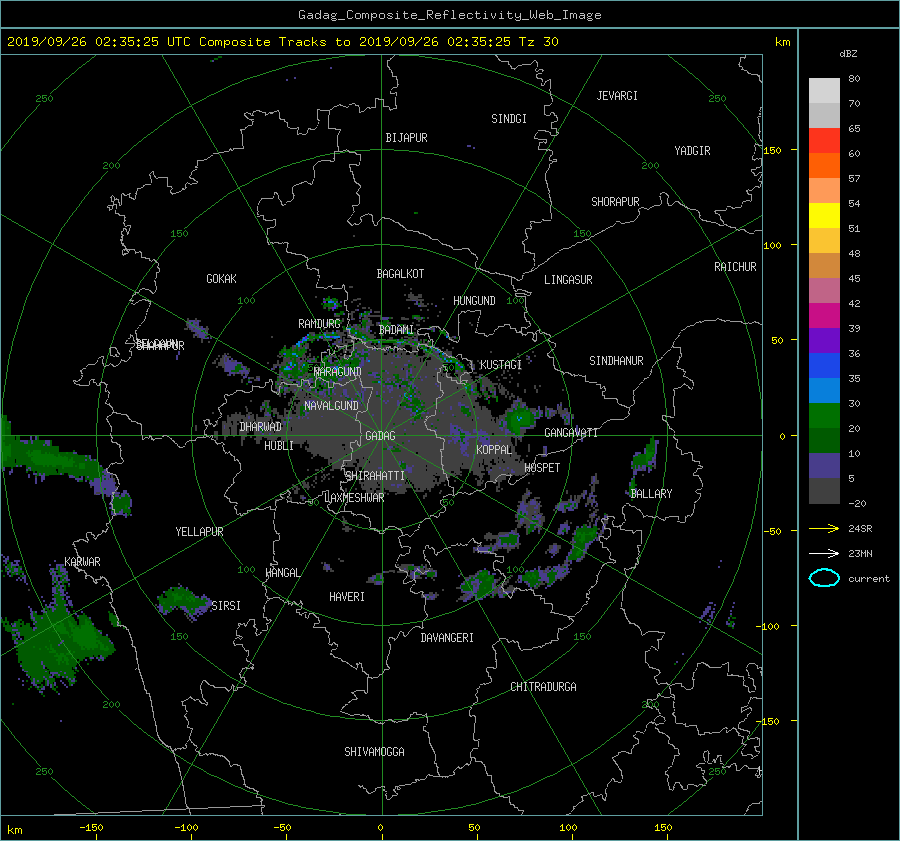Image resolution: width=900 pixels, height=841 pixels.
Task: Click the GOKAK city label
Action: click(x=221, y=278)
